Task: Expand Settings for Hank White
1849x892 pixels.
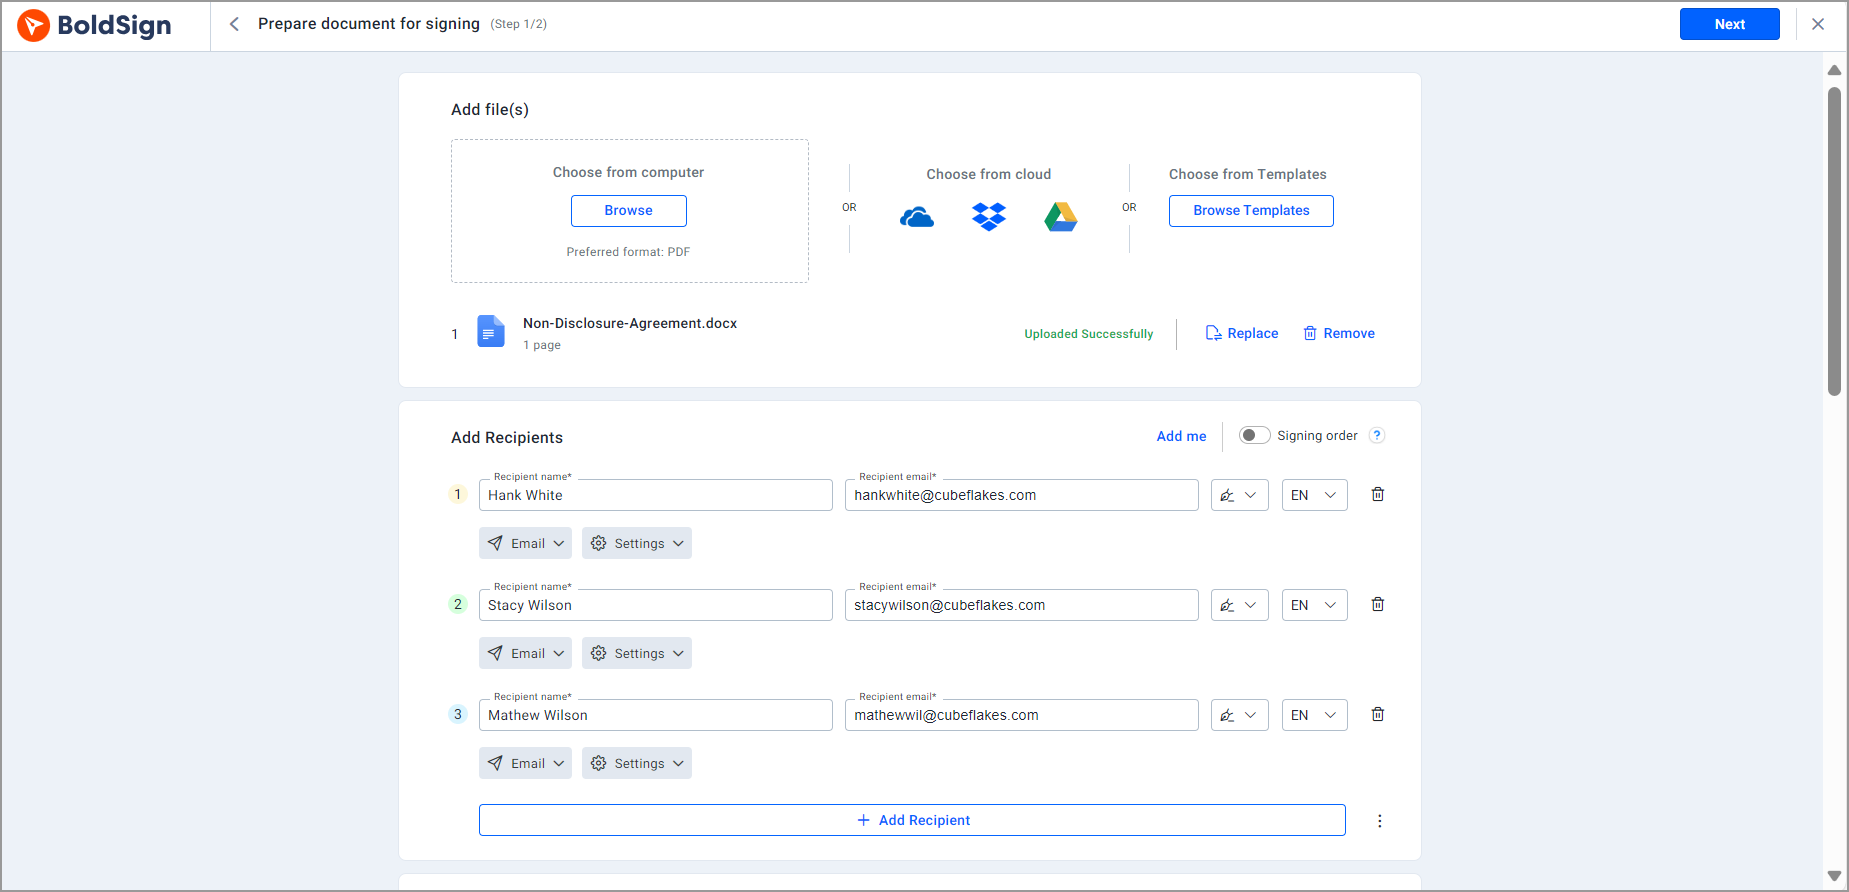Action: [637, 543]
